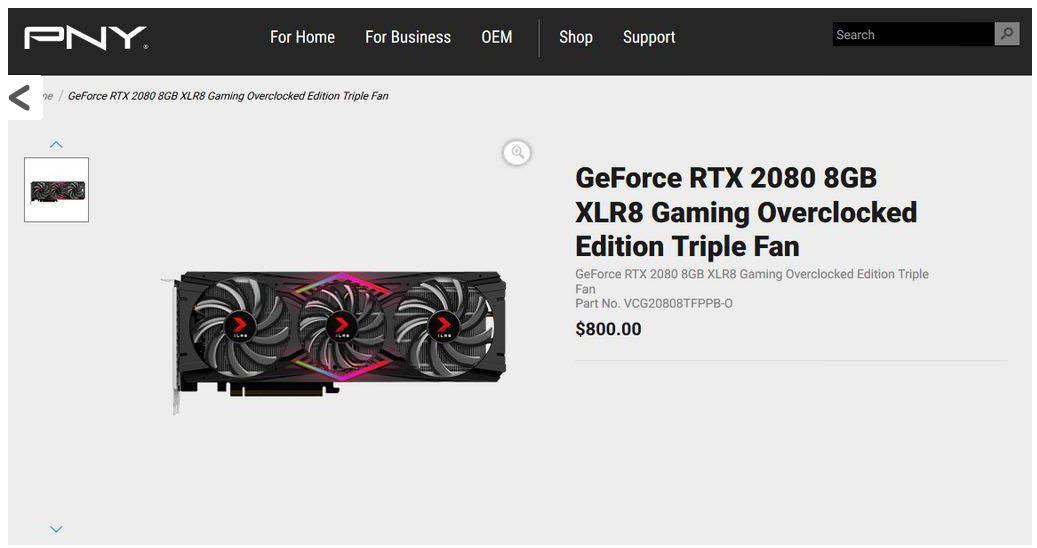
Task: Click the GeForce RTX 2080 breadcrumb text
Action: [x=228, y=96]
